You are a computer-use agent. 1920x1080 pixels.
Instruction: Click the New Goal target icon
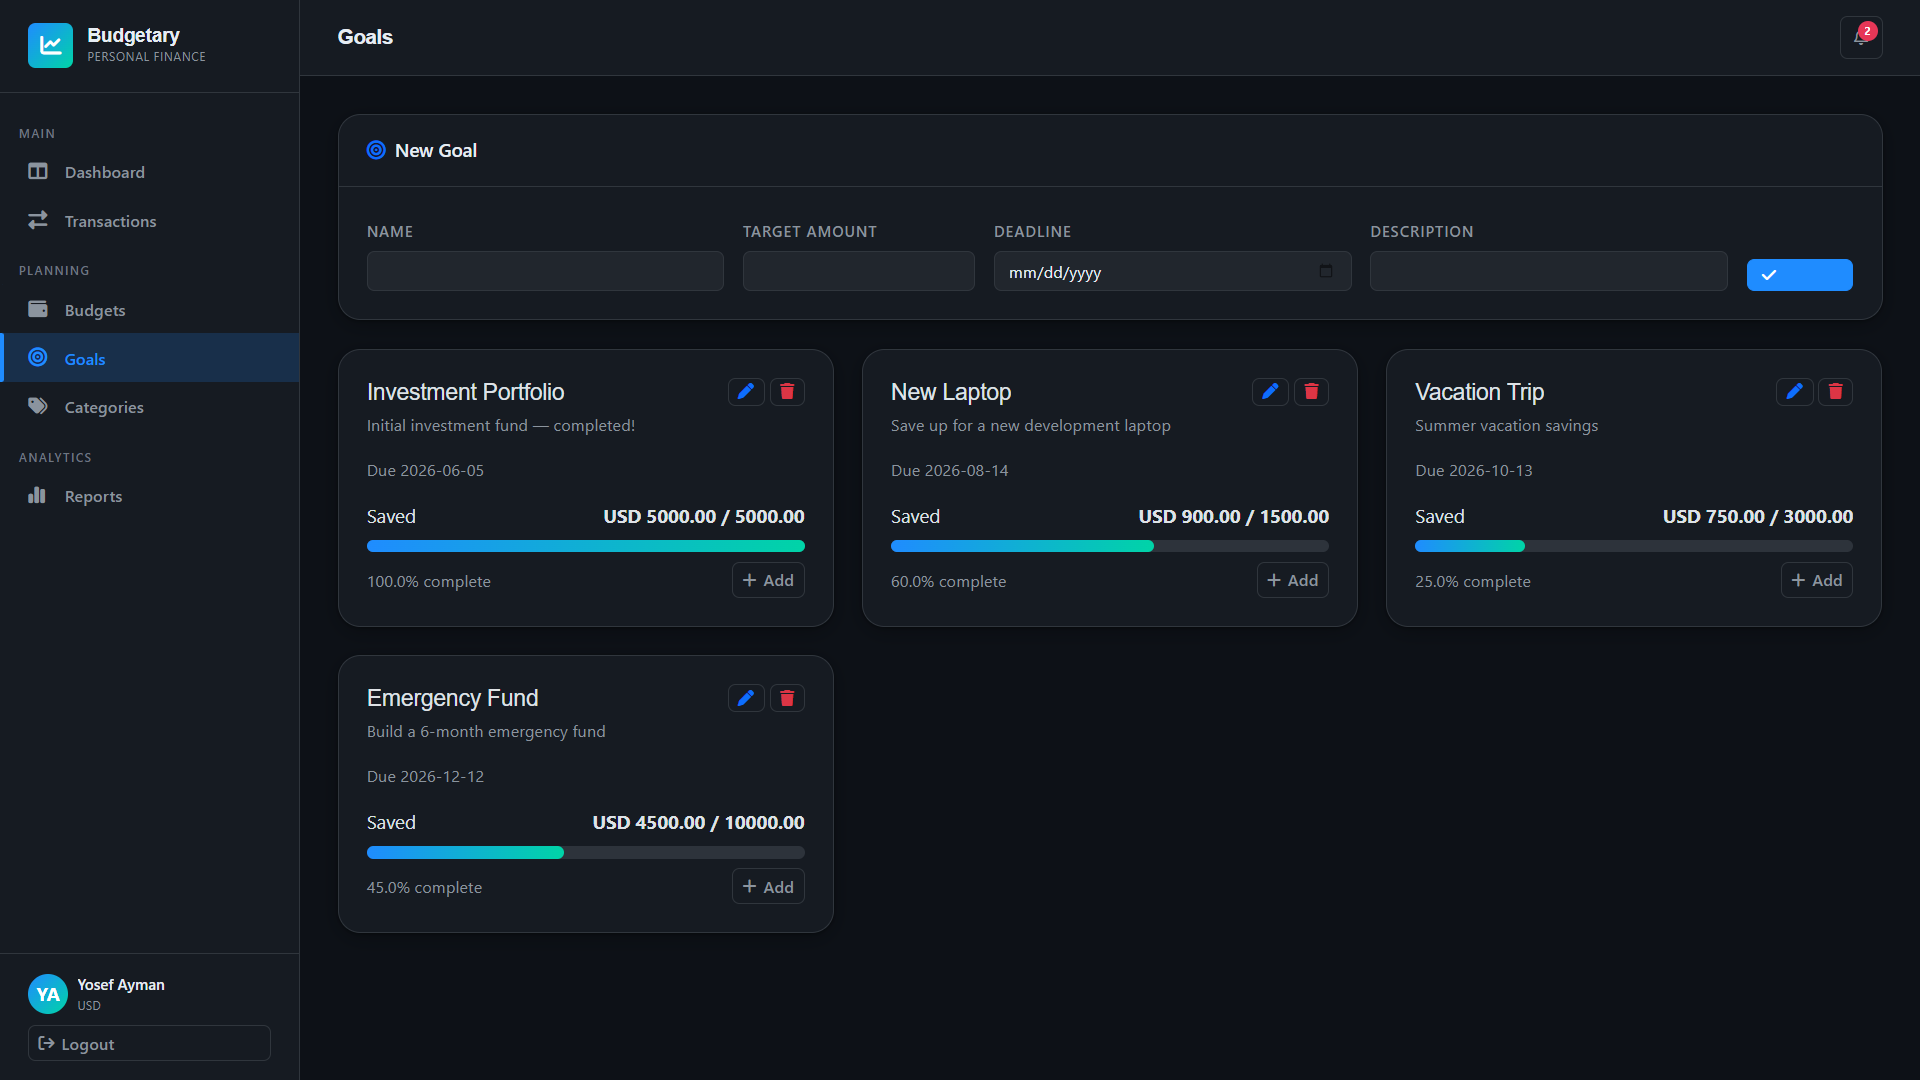376,150
